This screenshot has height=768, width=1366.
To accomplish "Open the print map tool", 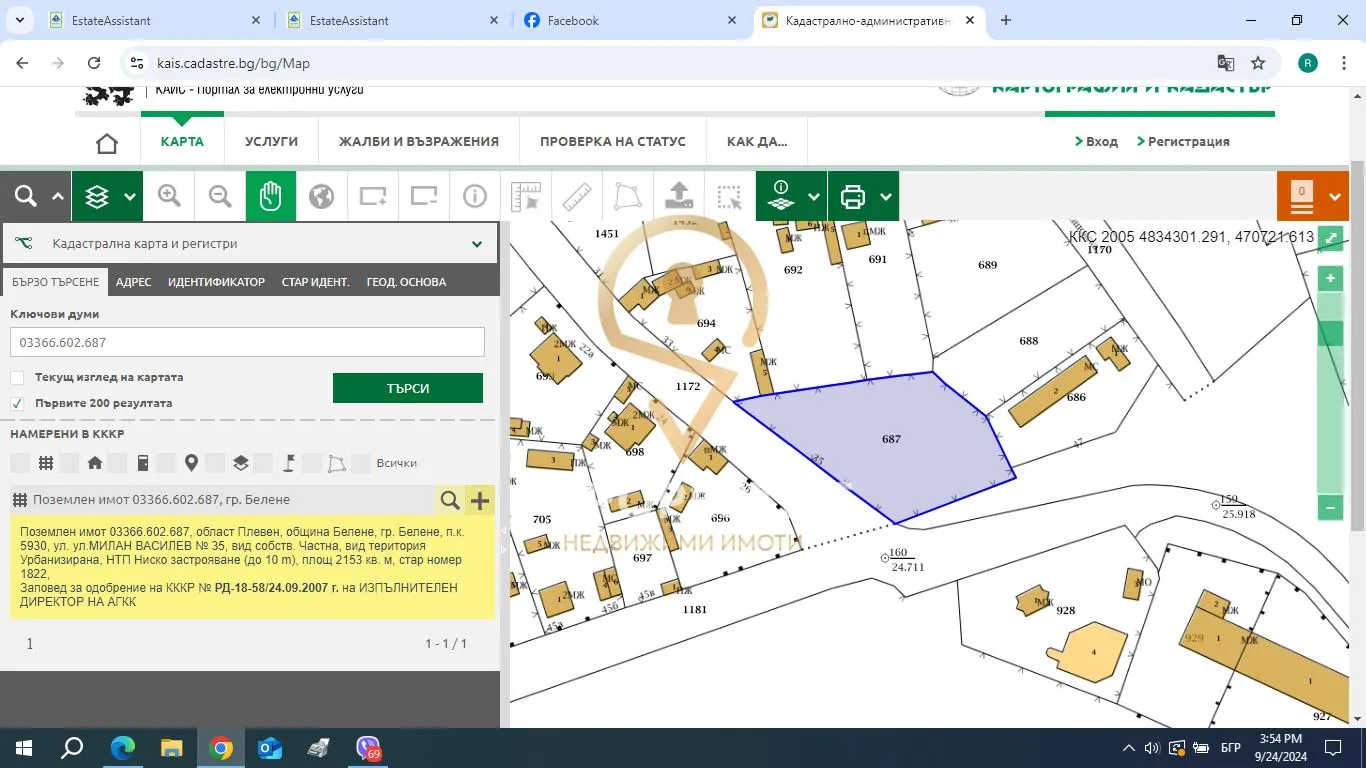I will 853,196.
